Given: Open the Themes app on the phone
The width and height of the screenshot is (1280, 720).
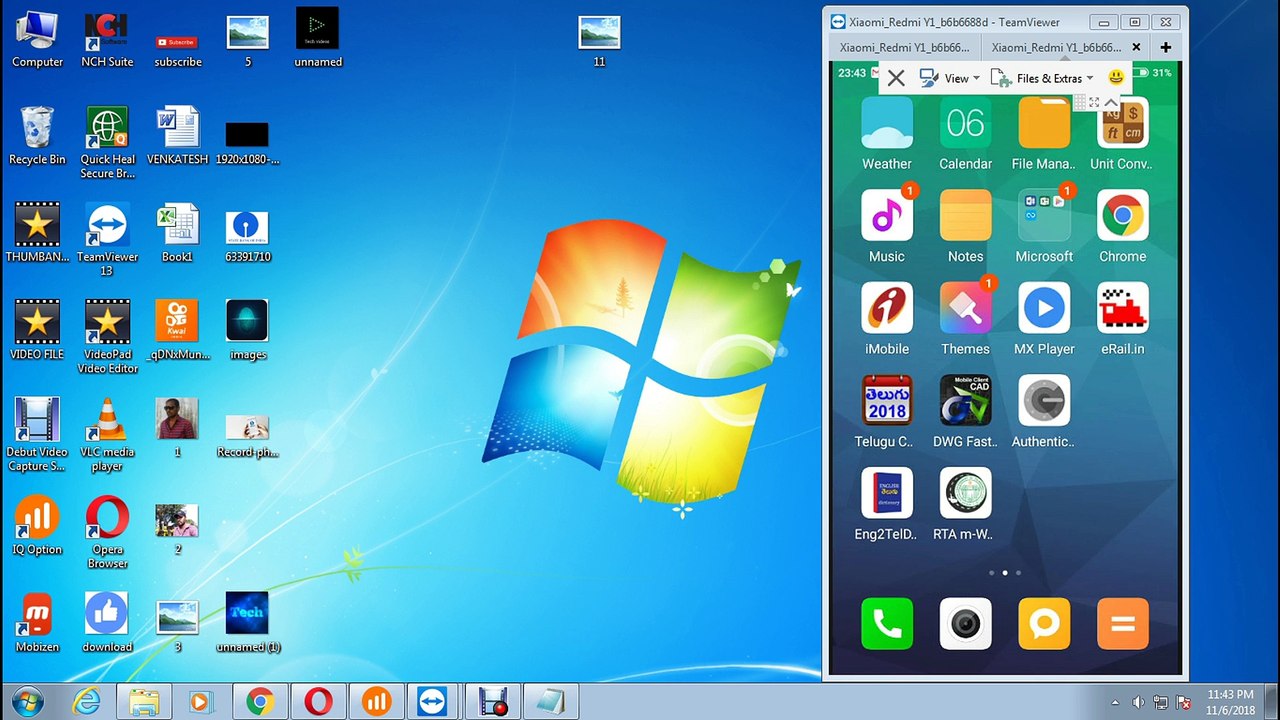Looking at the screenshot, I should 965,308.
